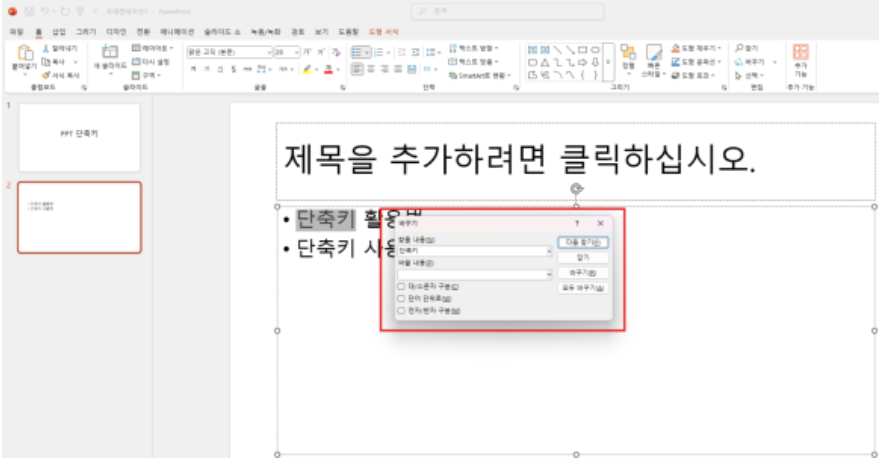The width and height of the screenshot is (883, 465).
Task: Enable the 대/소문자 구분 checkbox
Action: (x=402, y=286)
